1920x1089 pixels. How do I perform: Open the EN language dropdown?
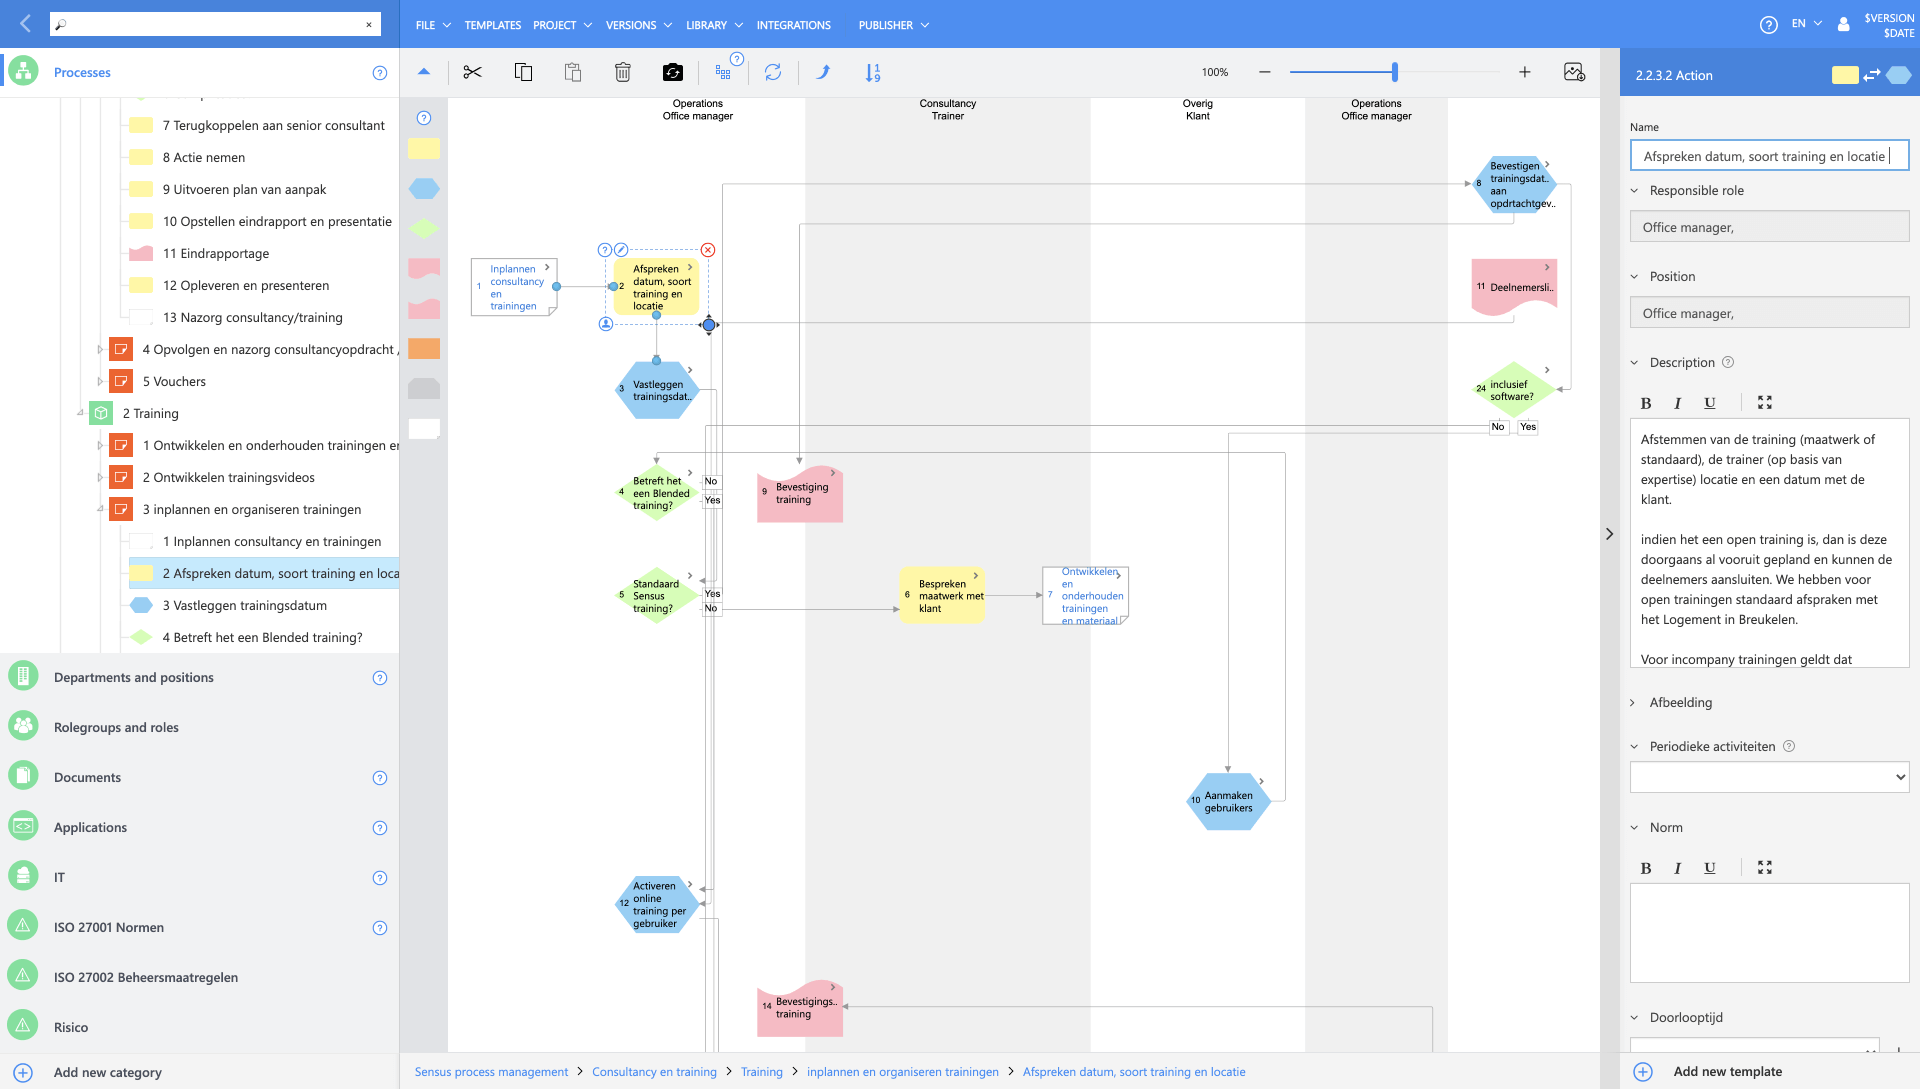pyautogui.click(x=1806, y=23)
